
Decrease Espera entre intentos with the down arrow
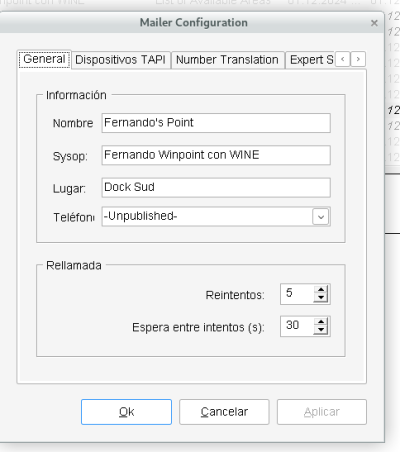(321, 330)
